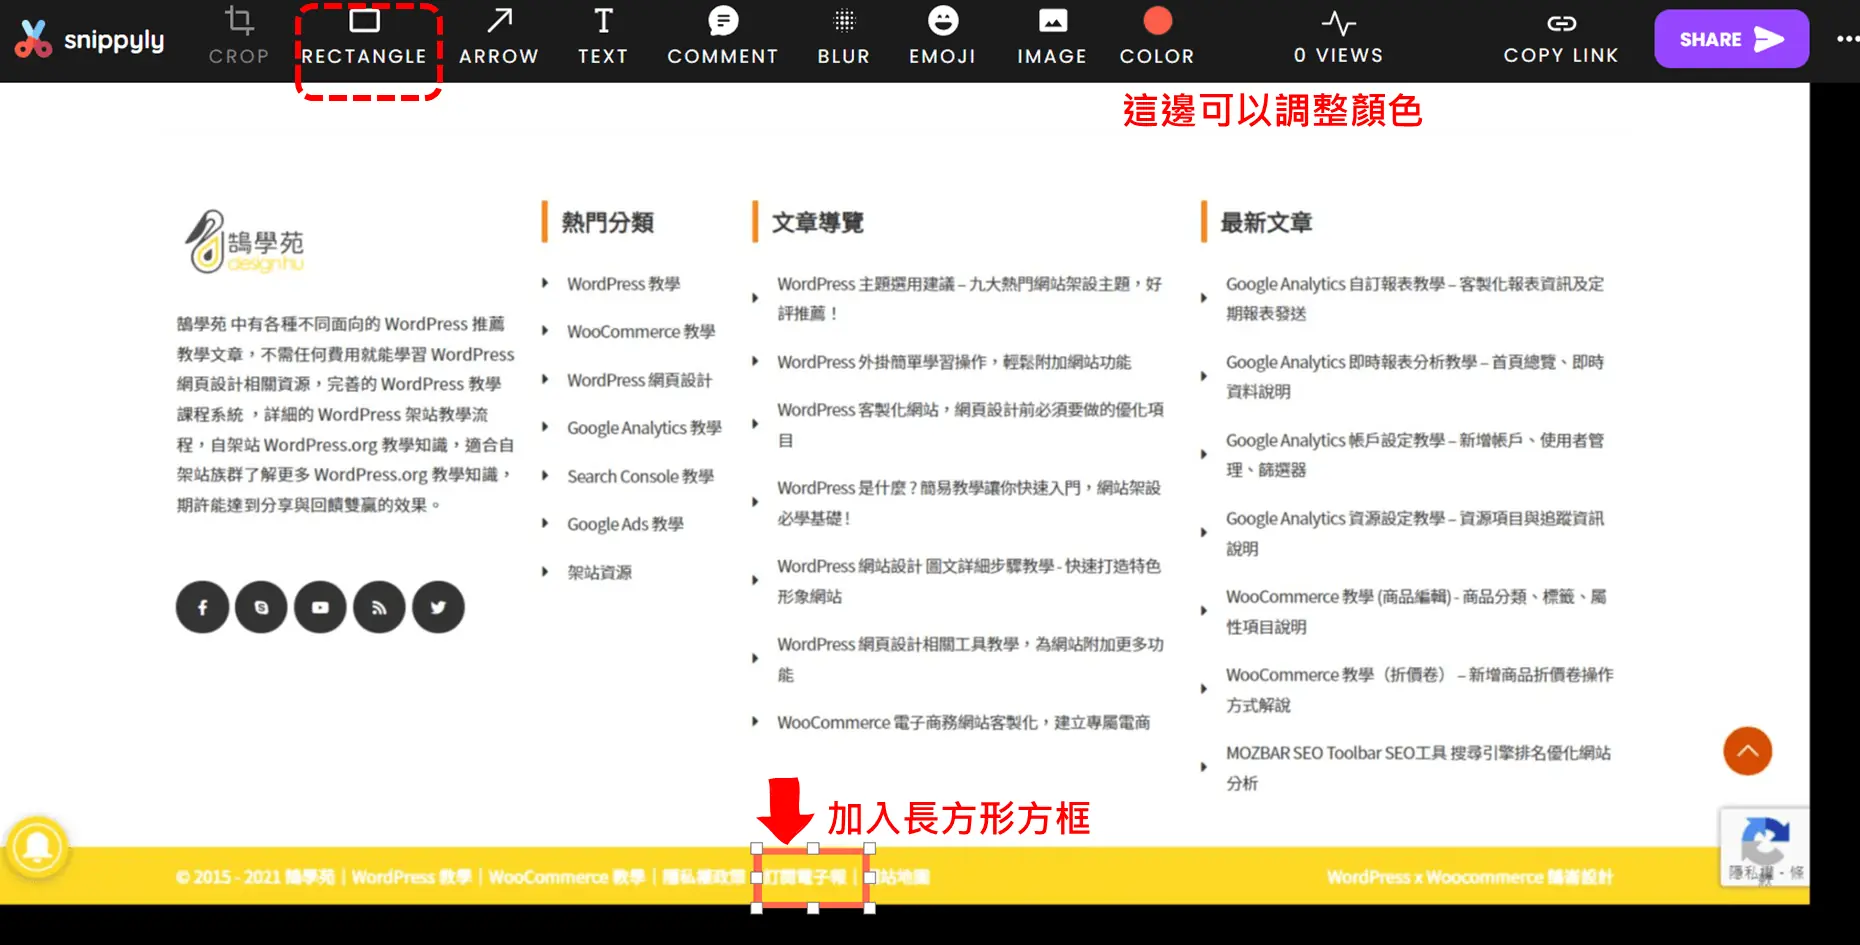Screen dimensions: 1860x945
Task: Open WordPress 網頁設計 category link
Action: (x=640, y=380)
